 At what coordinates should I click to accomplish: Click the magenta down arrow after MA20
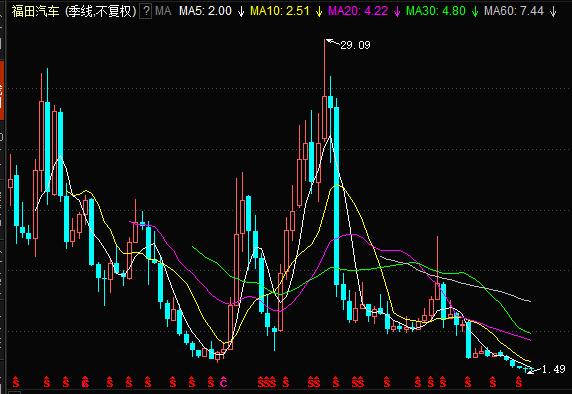coord(397,12)
